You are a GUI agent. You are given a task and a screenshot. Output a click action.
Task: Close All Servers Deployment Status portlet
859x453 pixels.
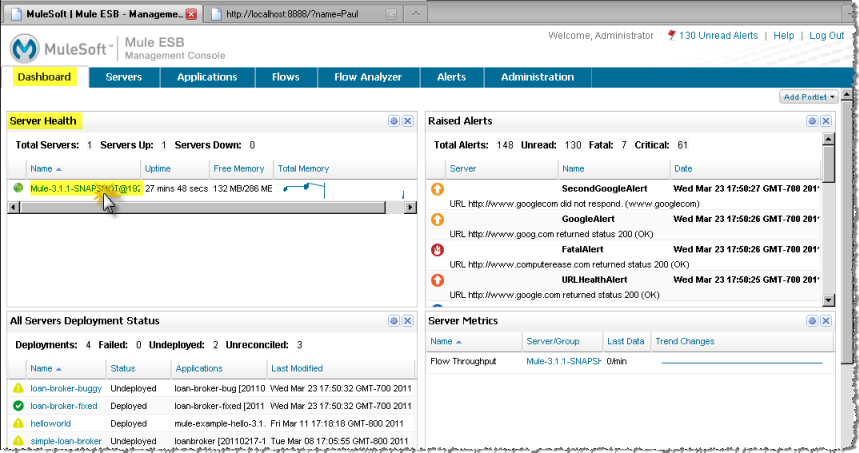click(408, 320)
